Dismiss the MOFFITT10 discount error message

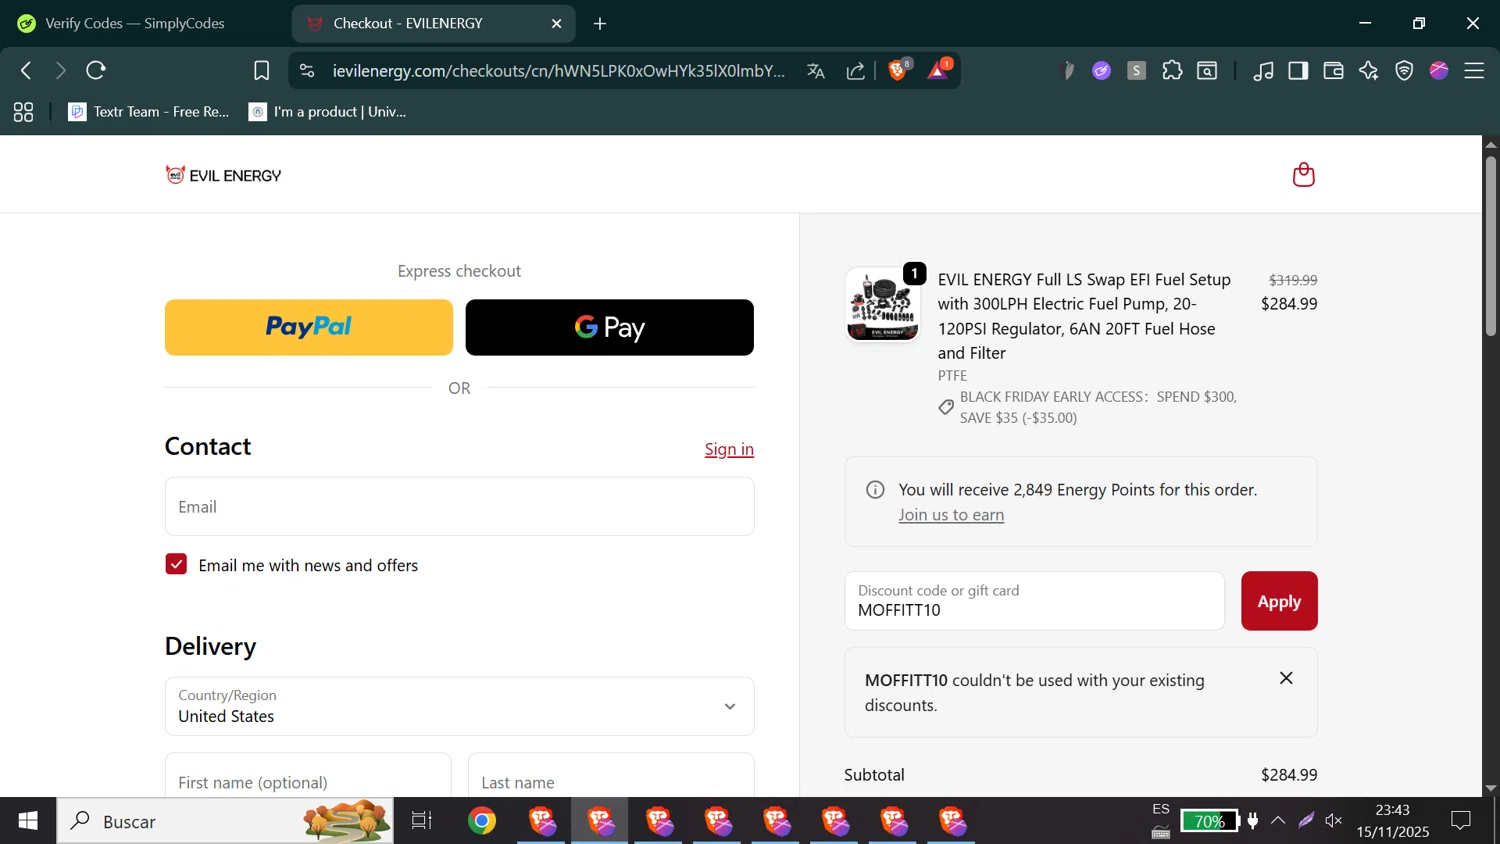coord(1286,678)
